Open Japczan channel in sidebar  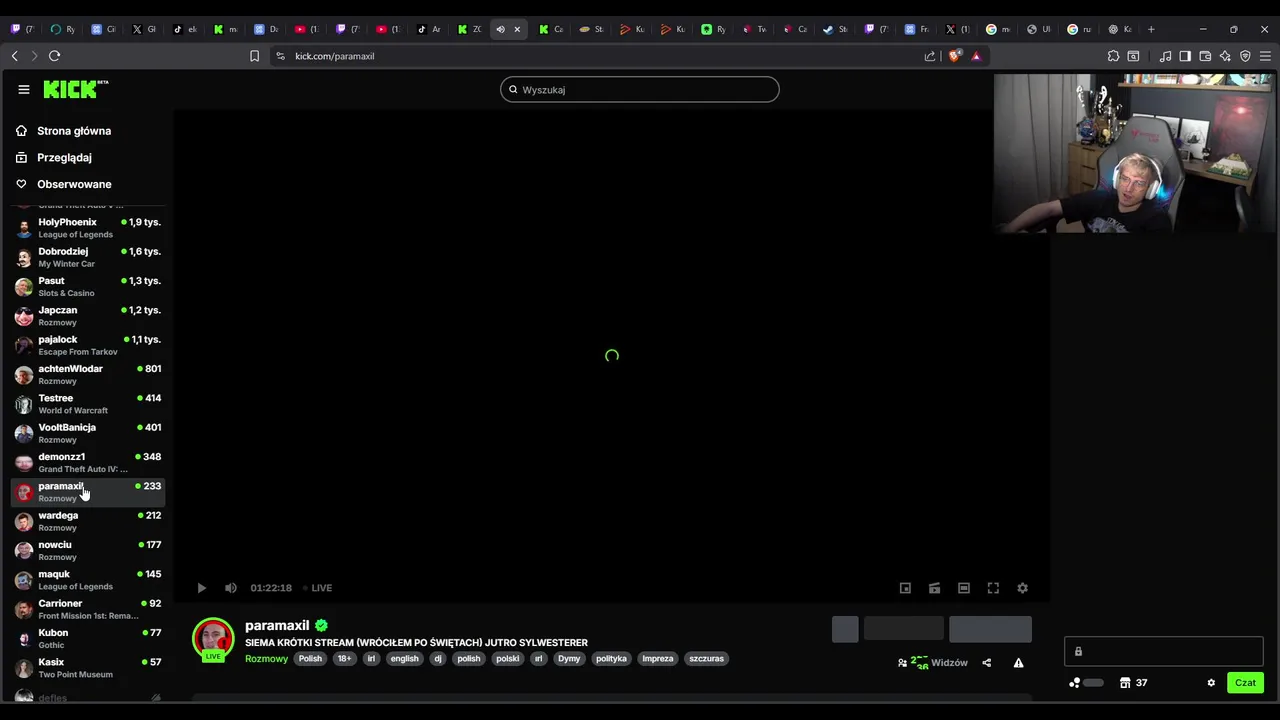88,316
